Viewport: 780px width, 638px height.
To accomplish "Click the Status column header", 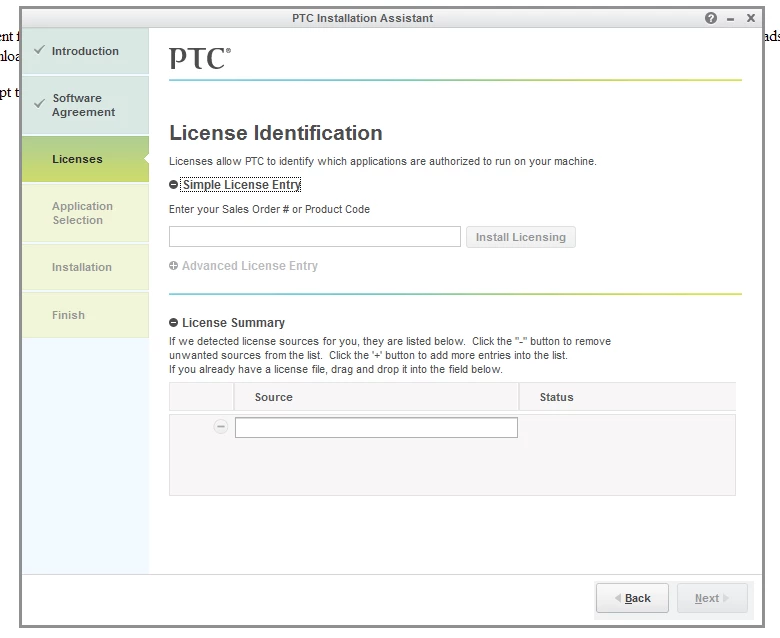I will (627, 397).
